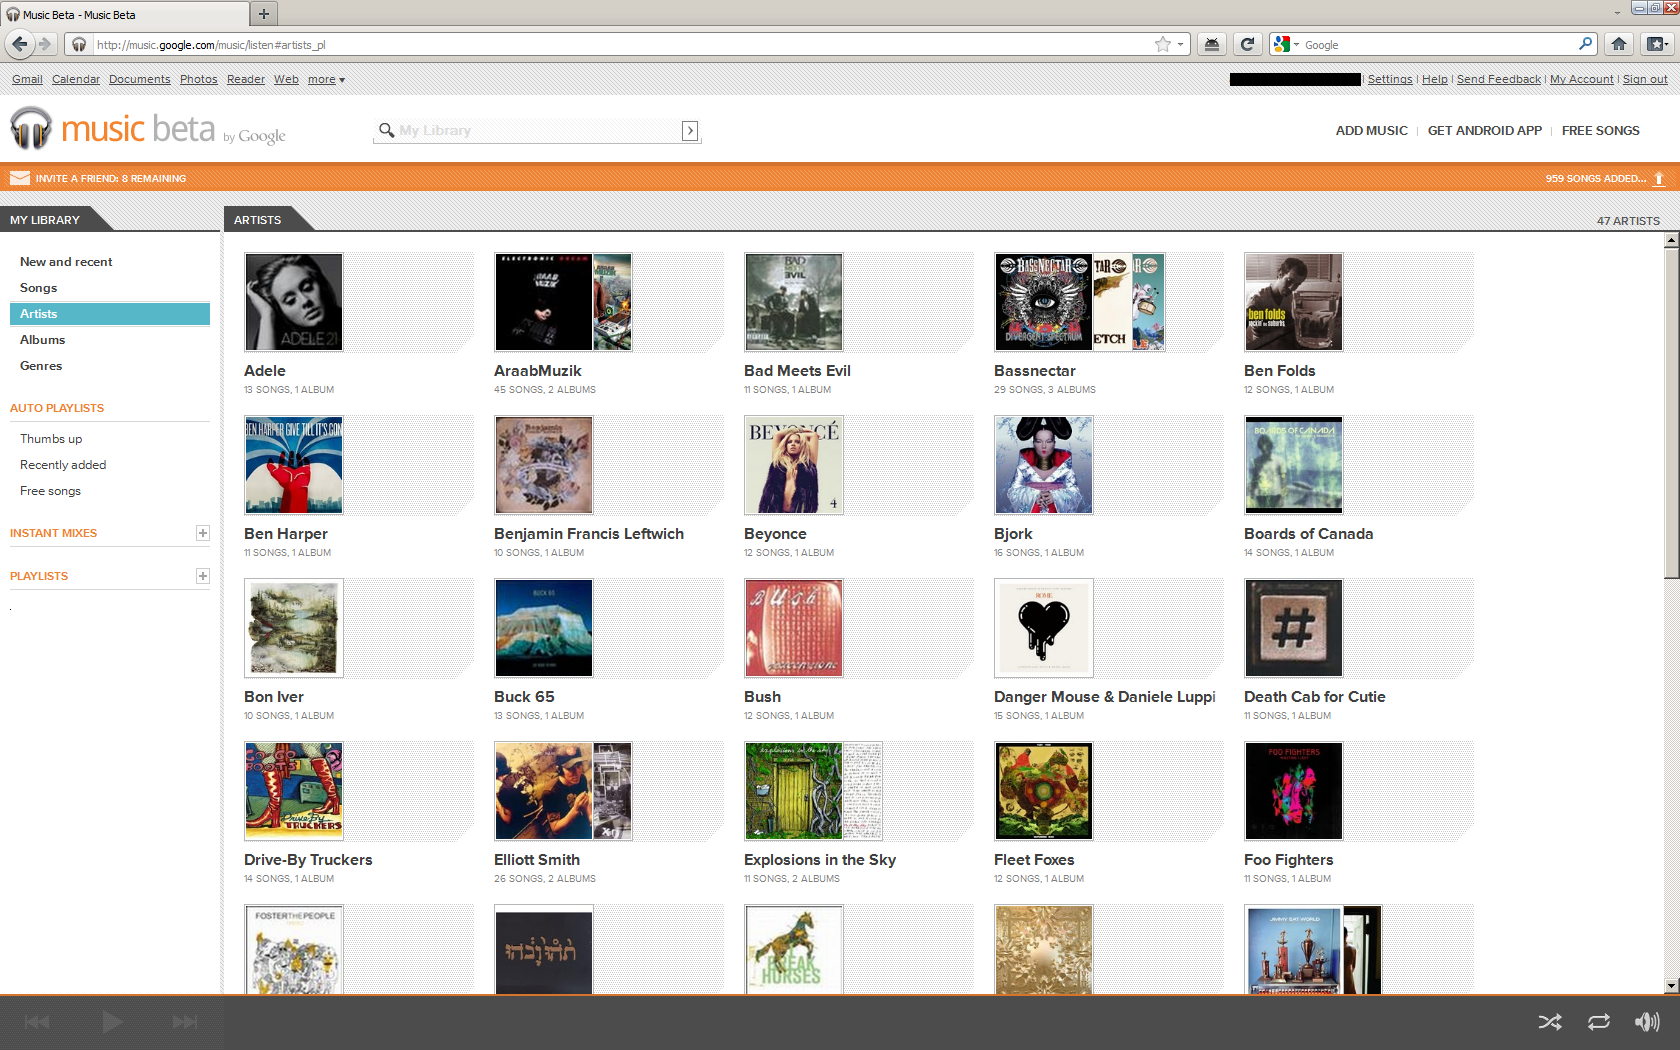Bookmark this page with the star icon
Viewport: 1680px width, 1050px height.
(1162, 44)
